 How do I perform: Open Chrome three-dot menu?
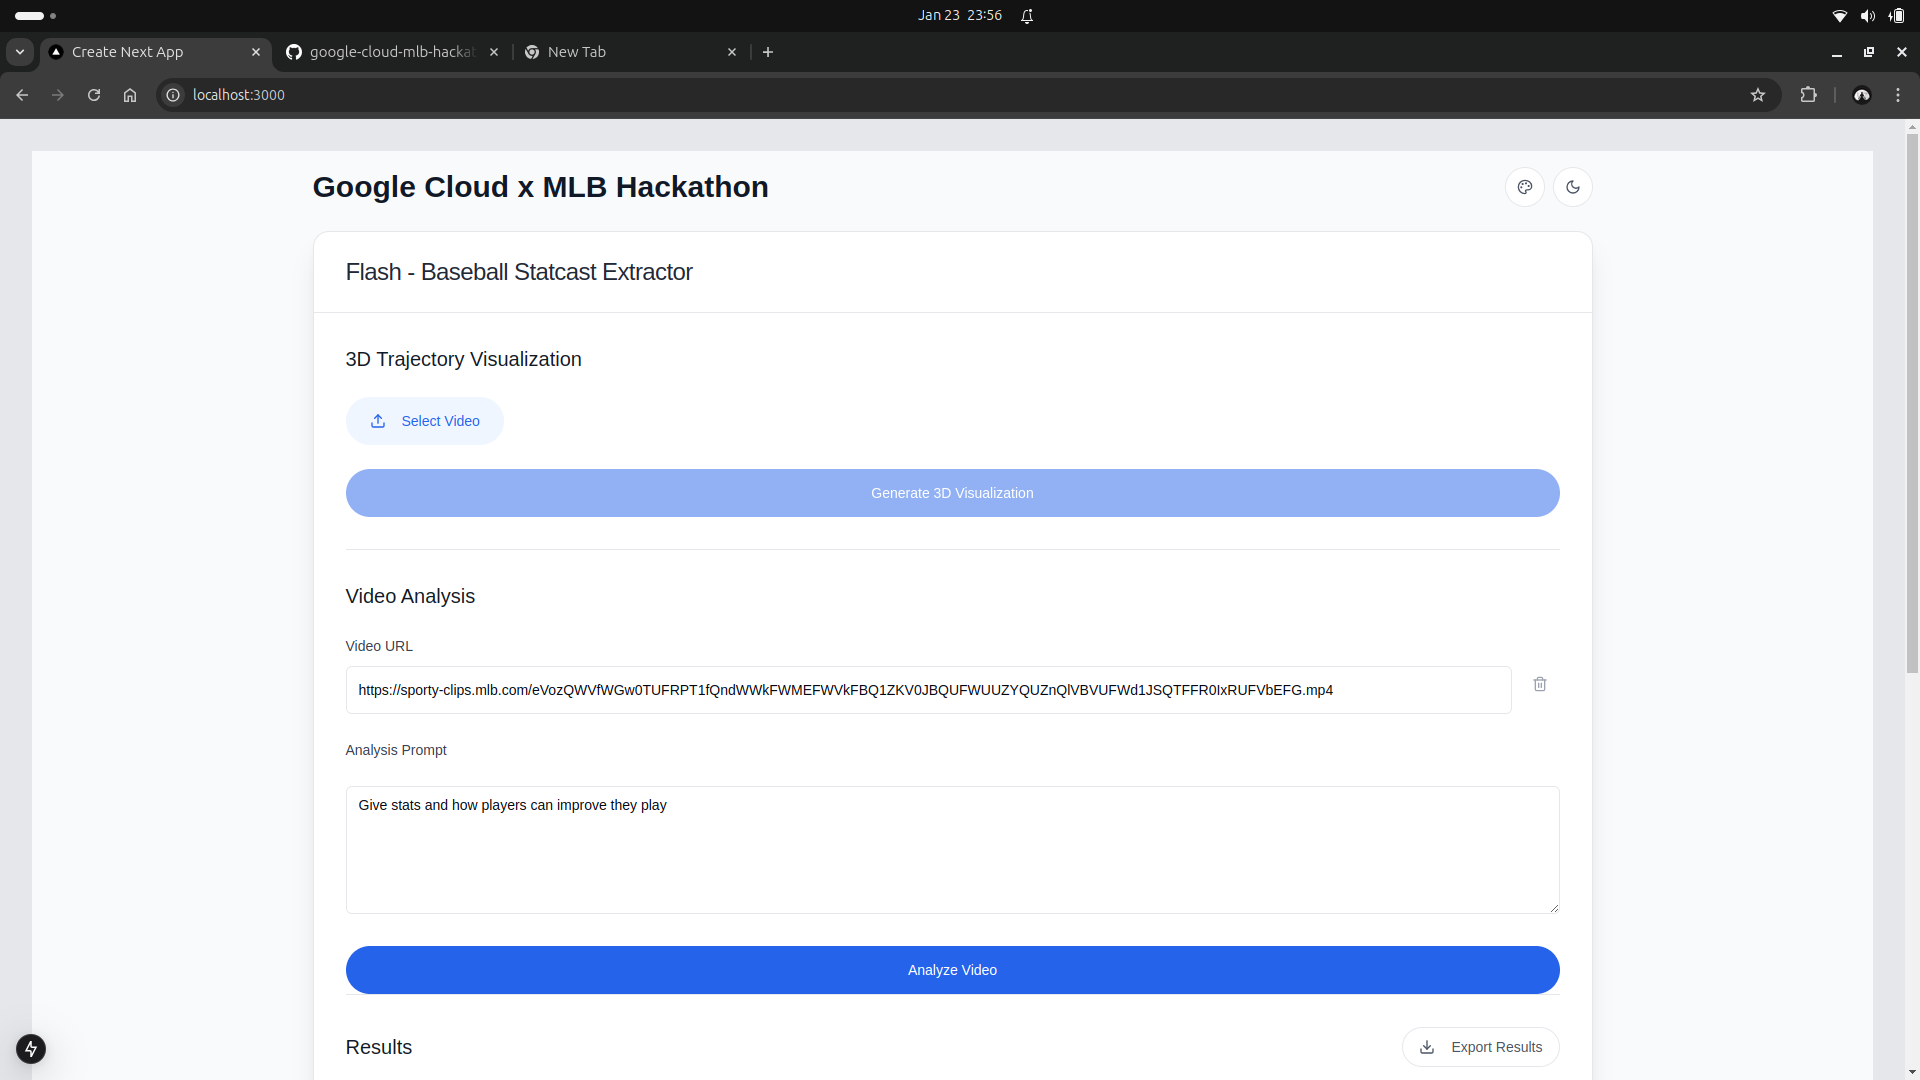click(x=1898, y=95)
